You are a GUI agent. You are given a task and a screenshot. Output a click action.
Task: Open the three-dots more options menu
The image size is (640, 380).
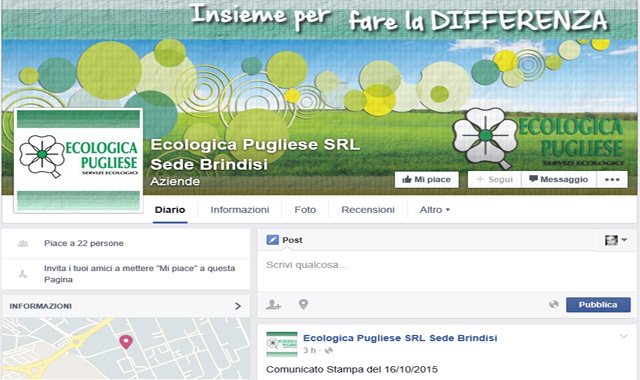point(612,180)
